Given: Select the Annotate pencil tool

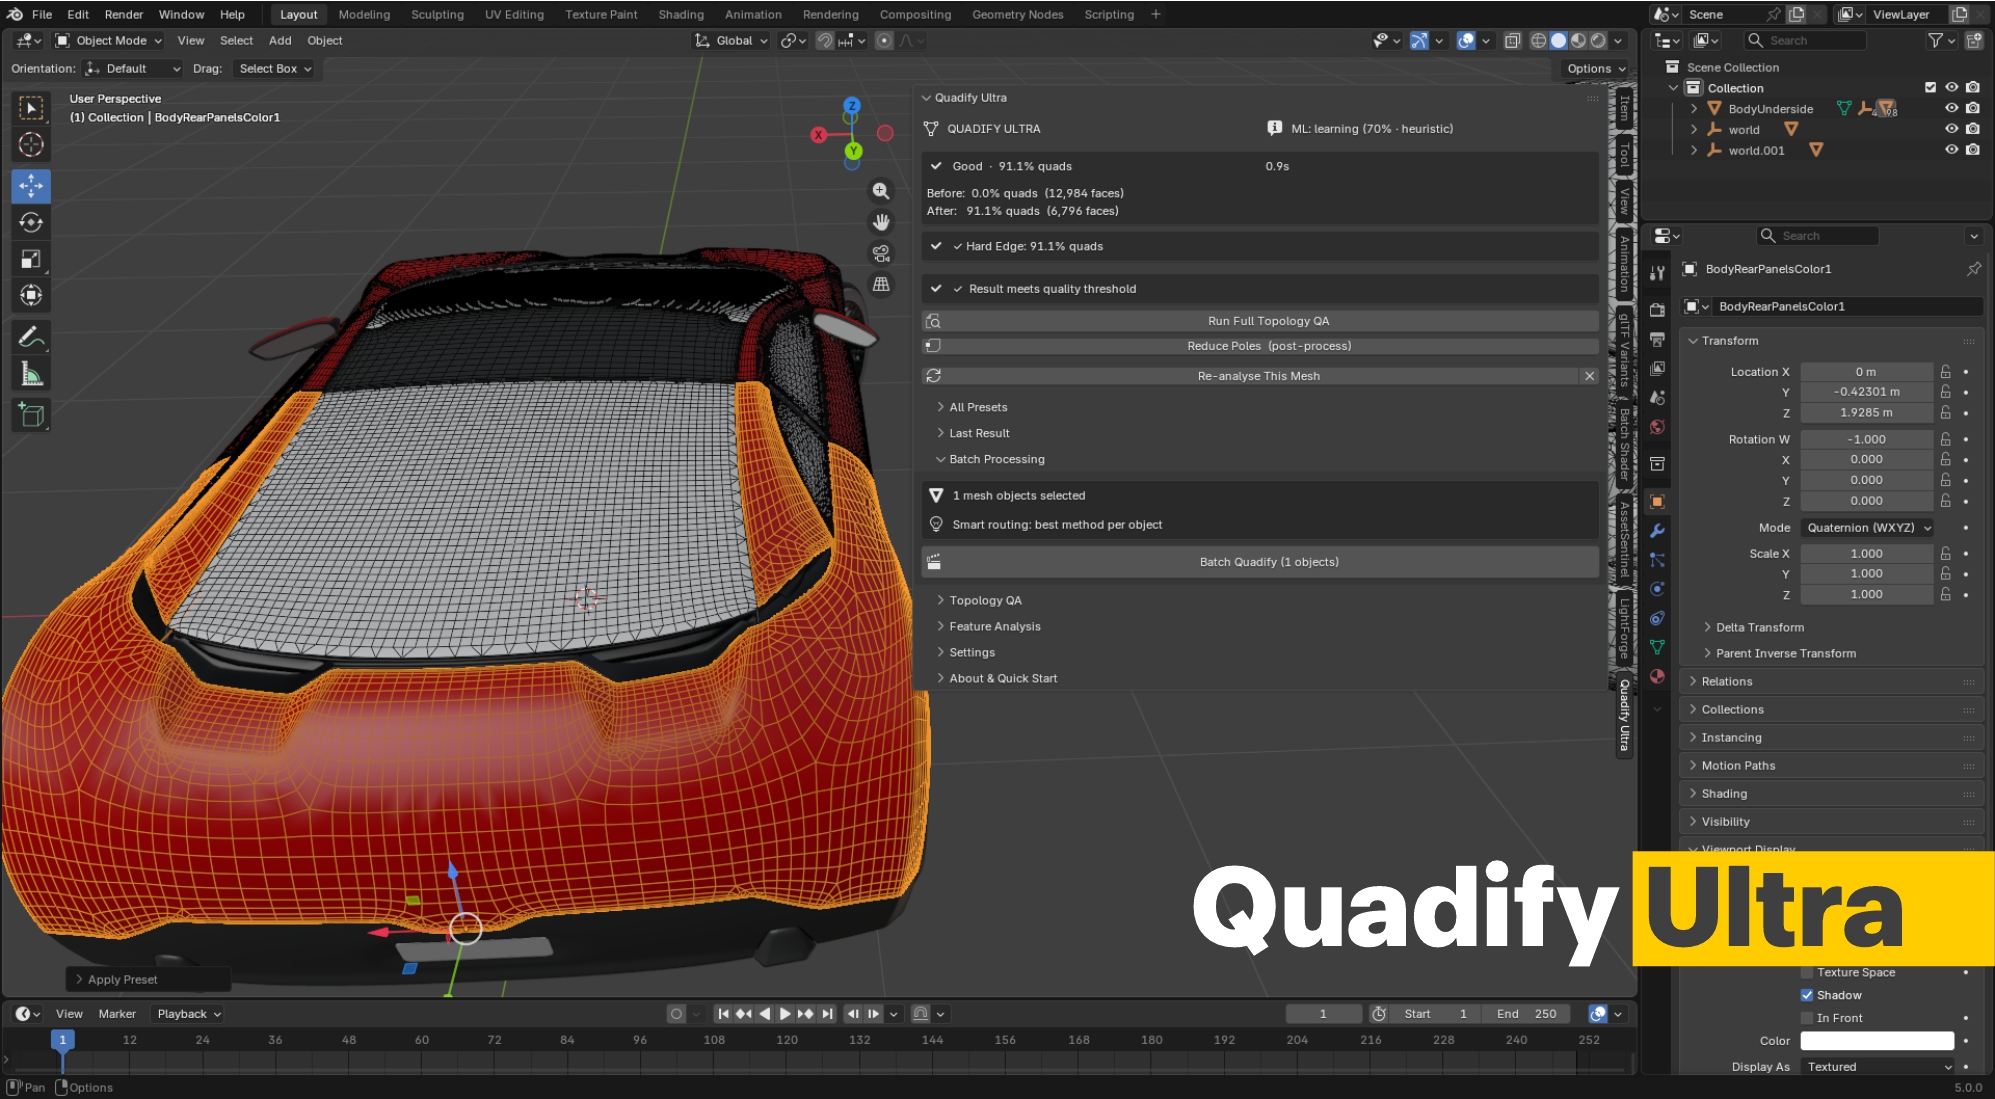Looking at the screenshot, I should (31, 337).
